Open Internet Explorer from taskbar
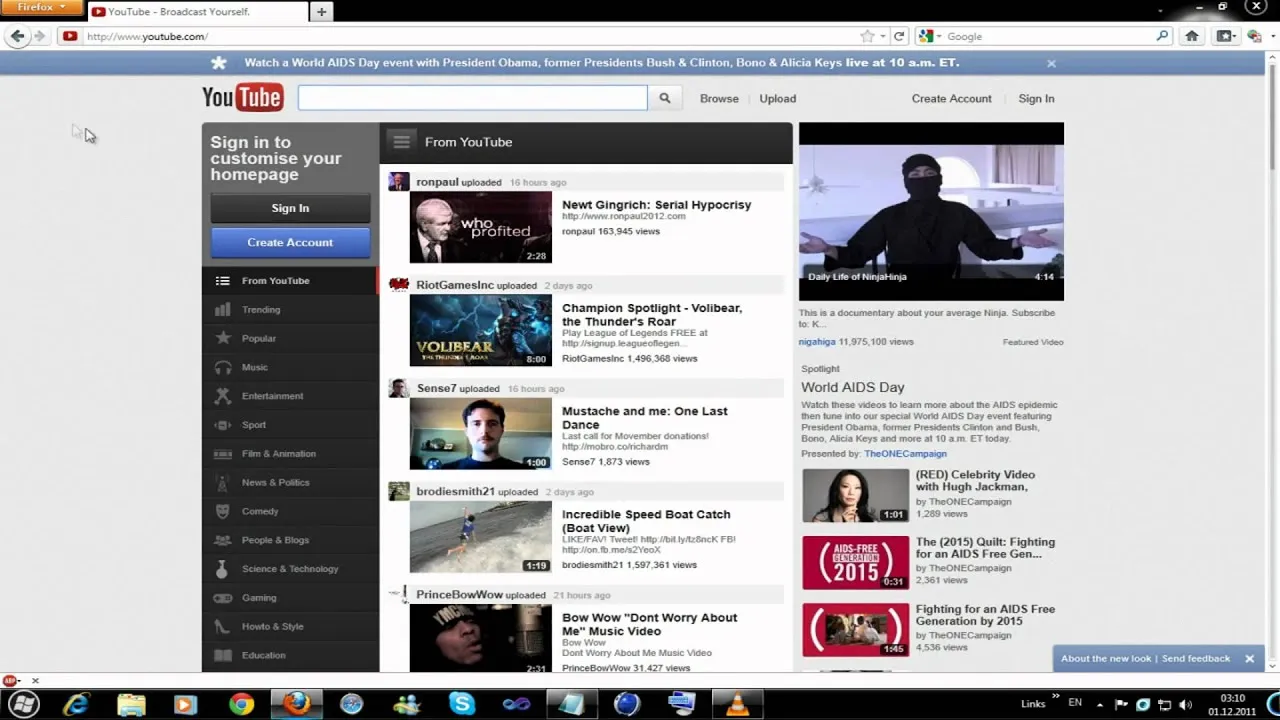This screenshot has height=720, width=1280. click(x=76, y=704)
